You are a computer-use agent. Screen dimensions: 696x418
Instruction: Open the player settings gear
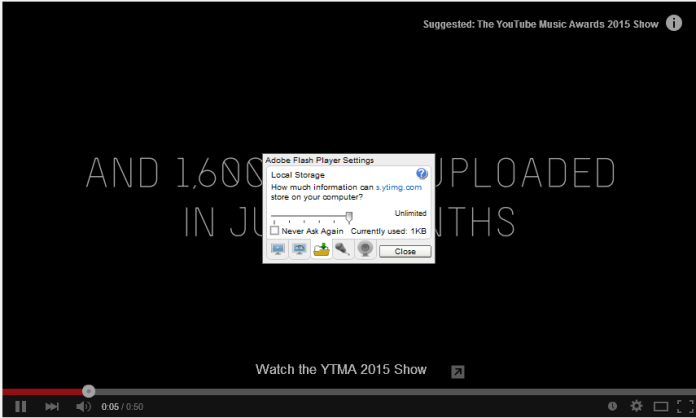[637, 406]
